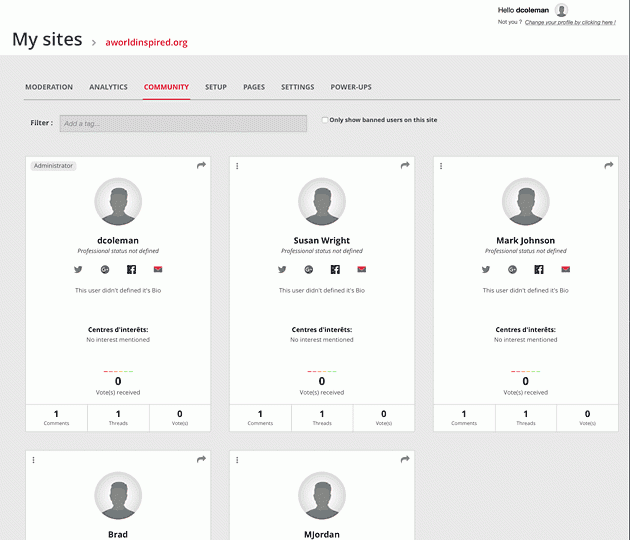Click the share arrow on dcoleman's card
Viewport: 630px width, 540px height.
click(x=201, y=165)
